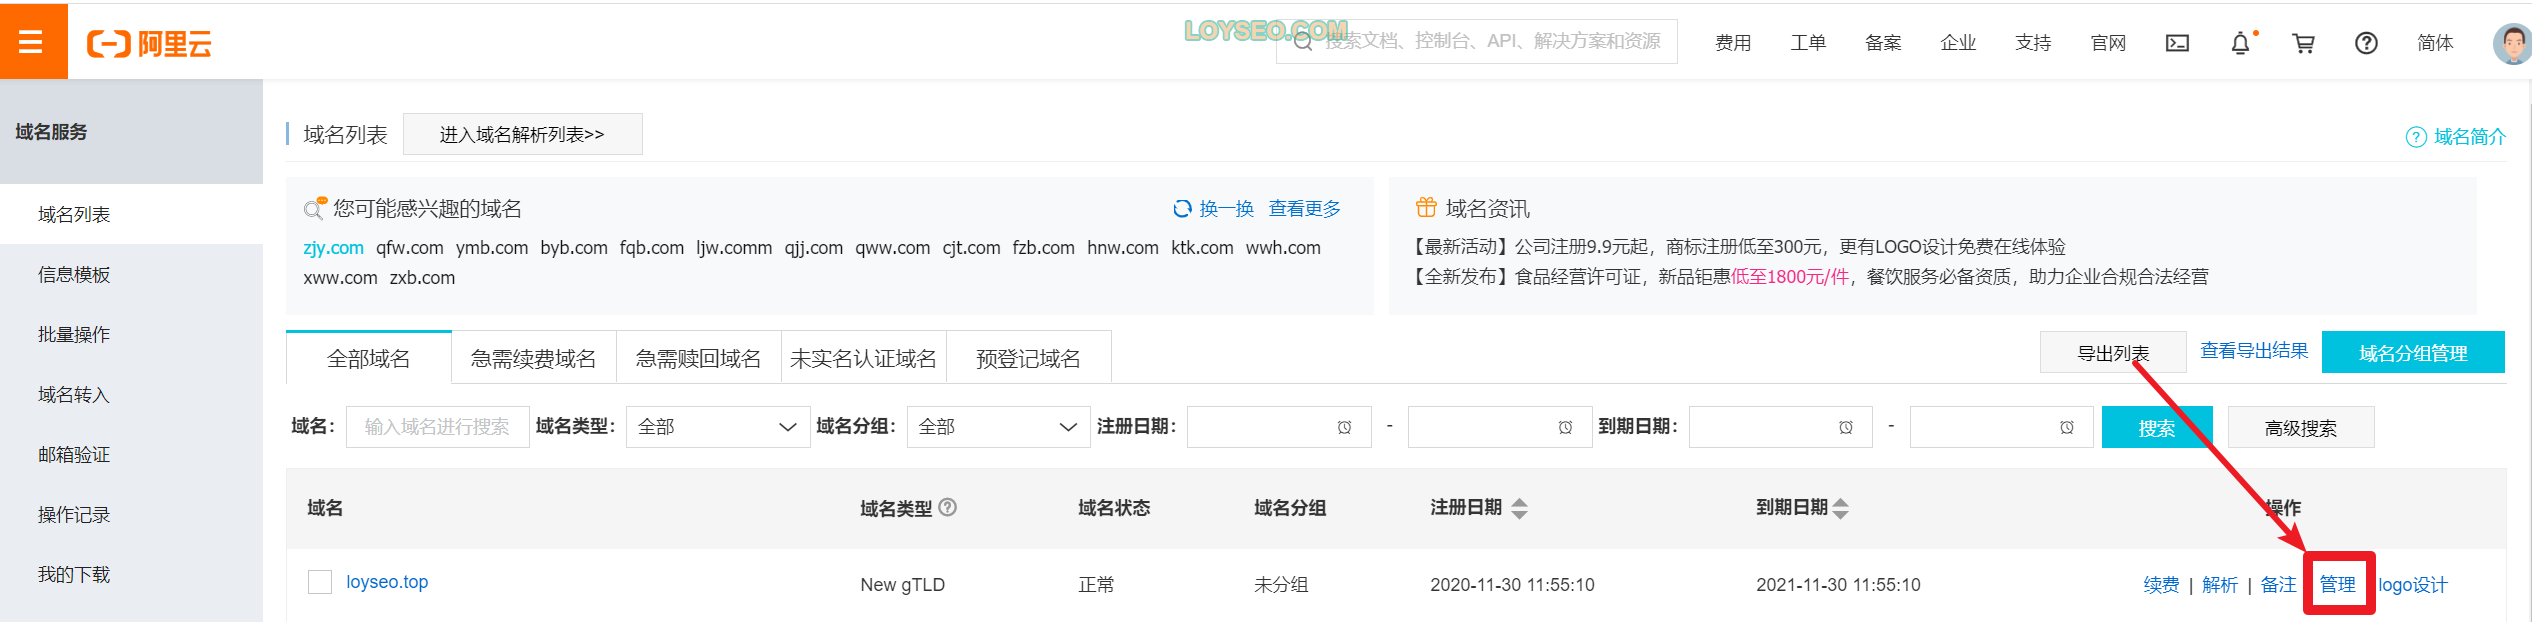Open 企业 top menu

1958,43
